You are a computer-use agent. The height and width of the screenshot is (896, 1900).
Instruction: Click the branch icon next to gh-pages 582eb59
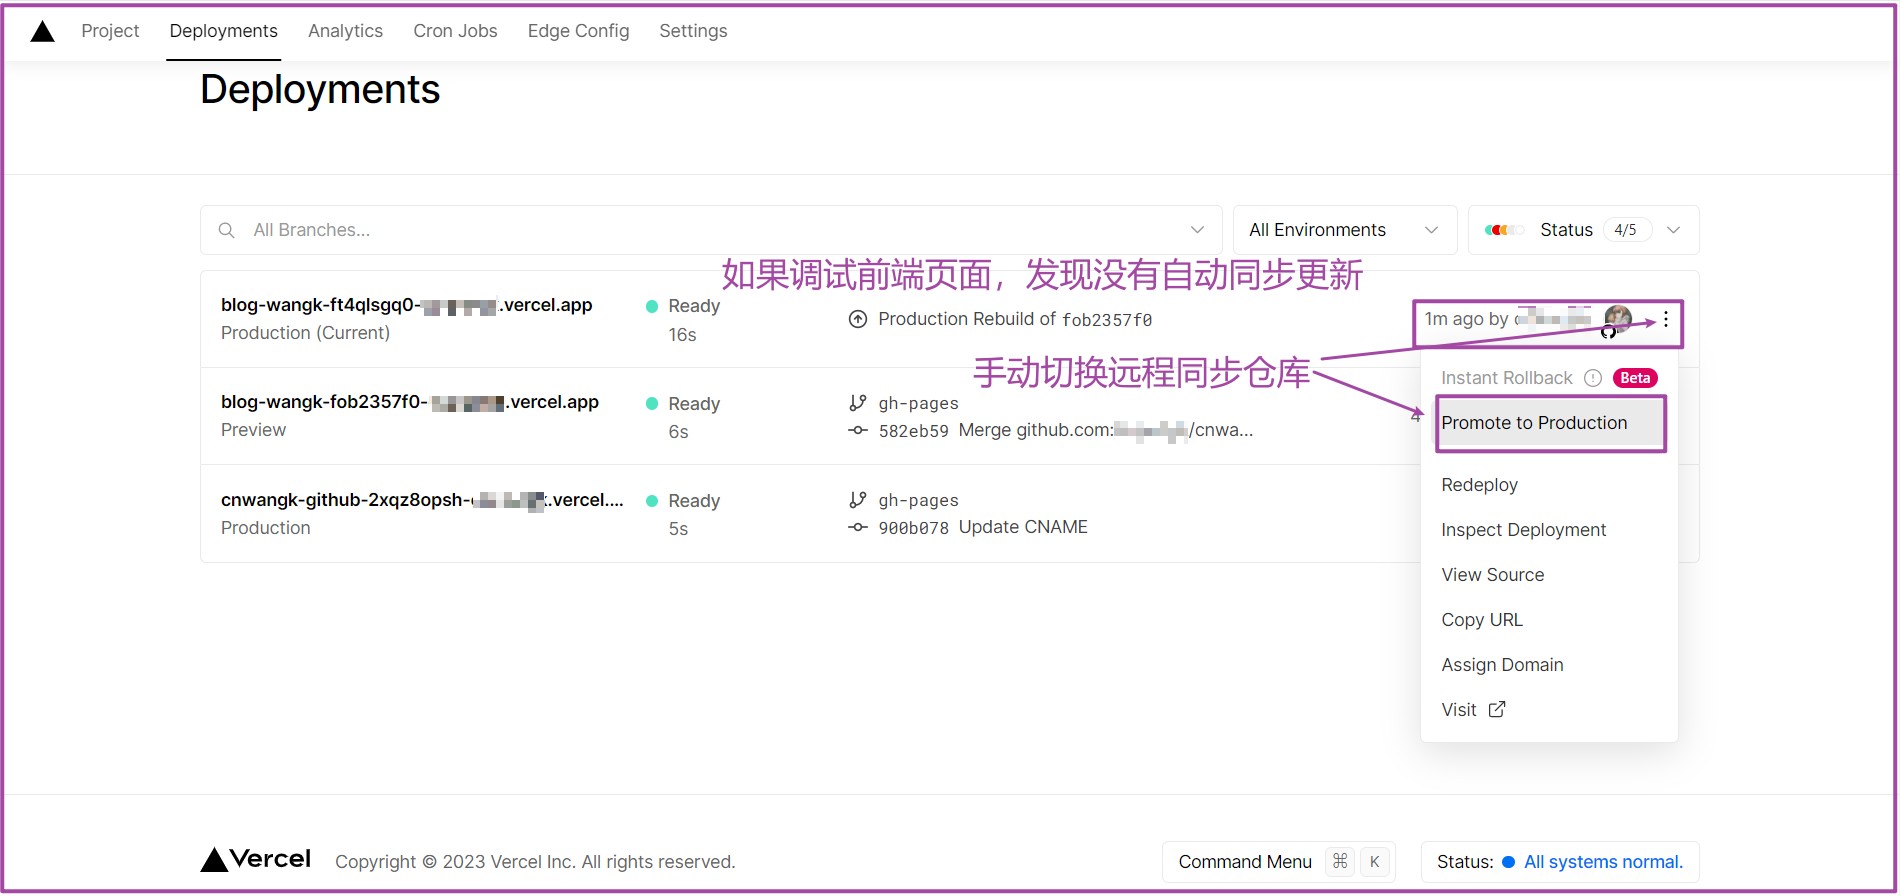pos(857,403)
